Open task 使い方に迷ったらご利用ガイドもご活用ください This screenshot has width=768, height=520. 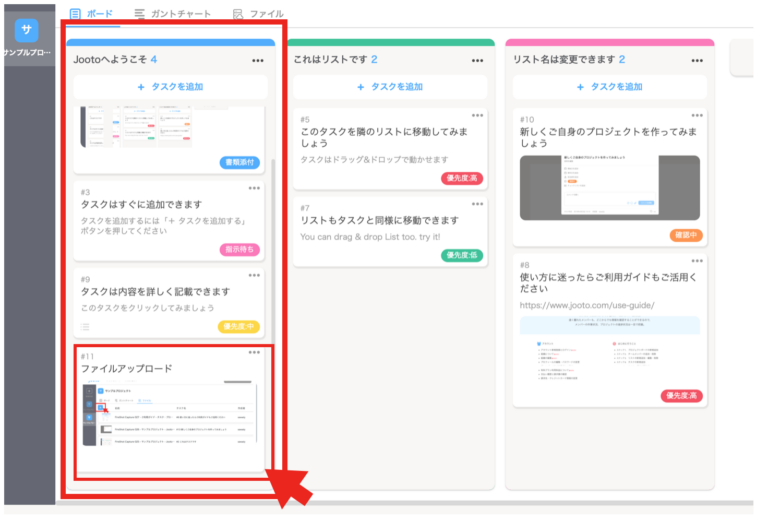(608, 283)
